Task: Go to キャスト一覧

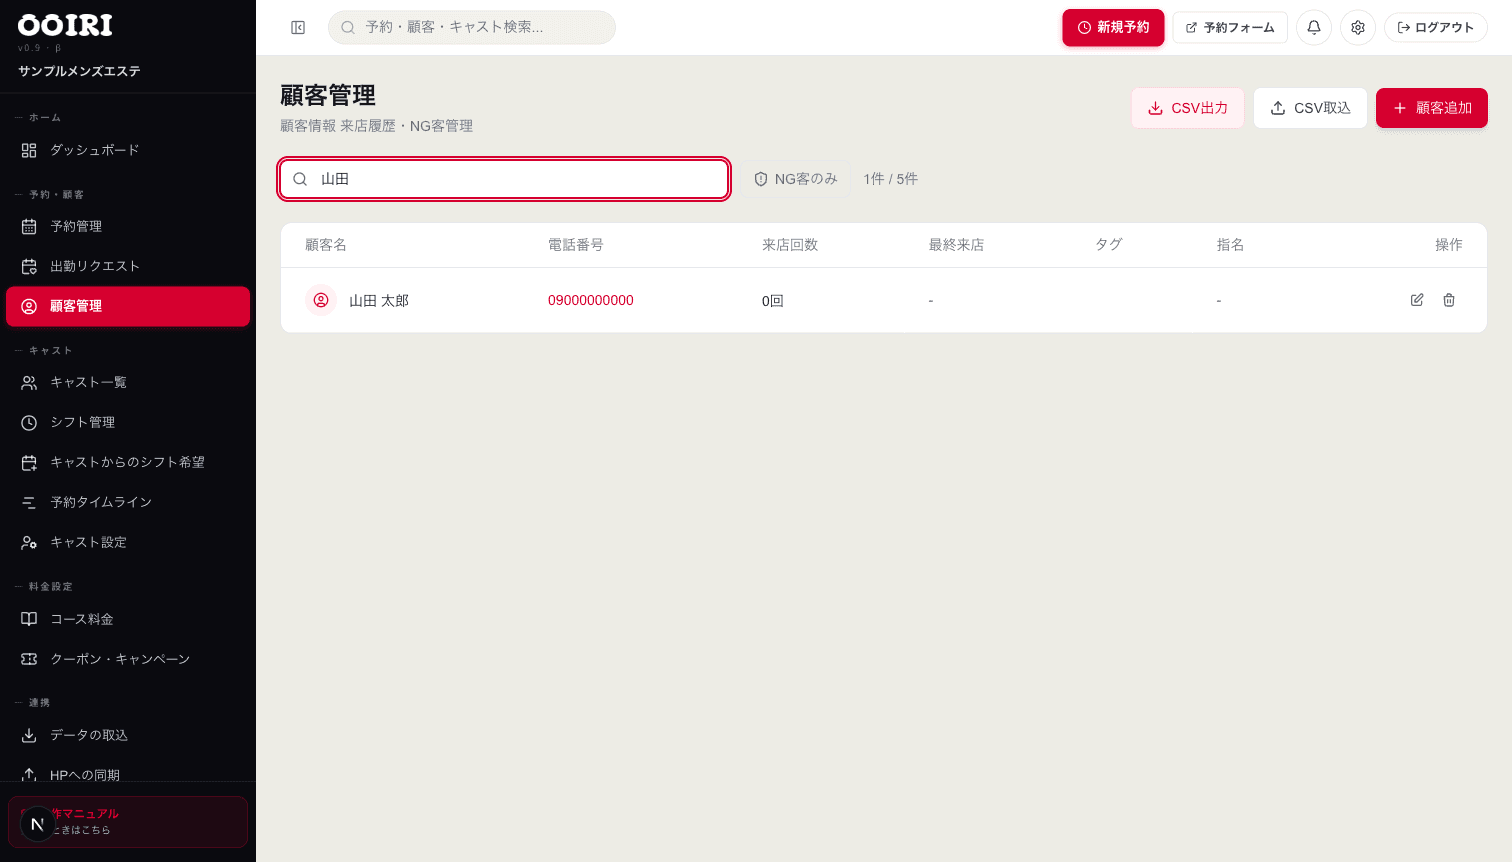Action: click(x=128, y=383)
